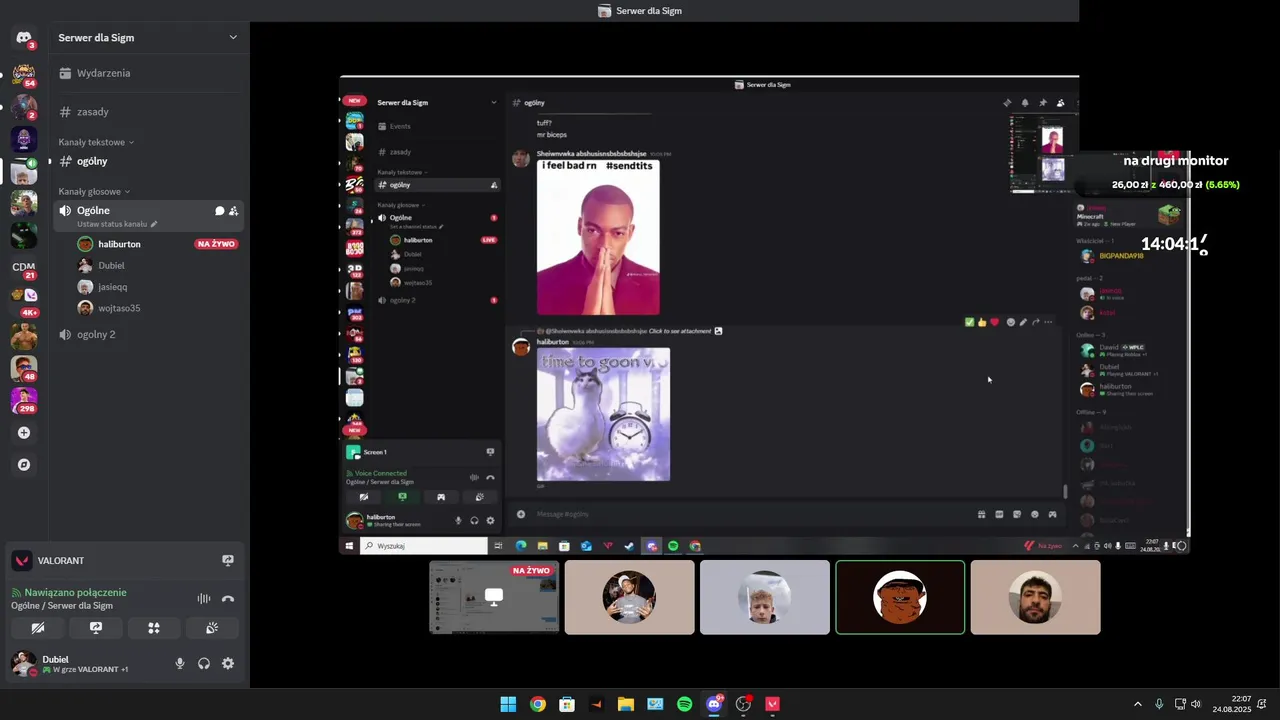Screen dimensions: 1280x720
Task: Open File Explorer from taskbar
Action: [626, 704]
